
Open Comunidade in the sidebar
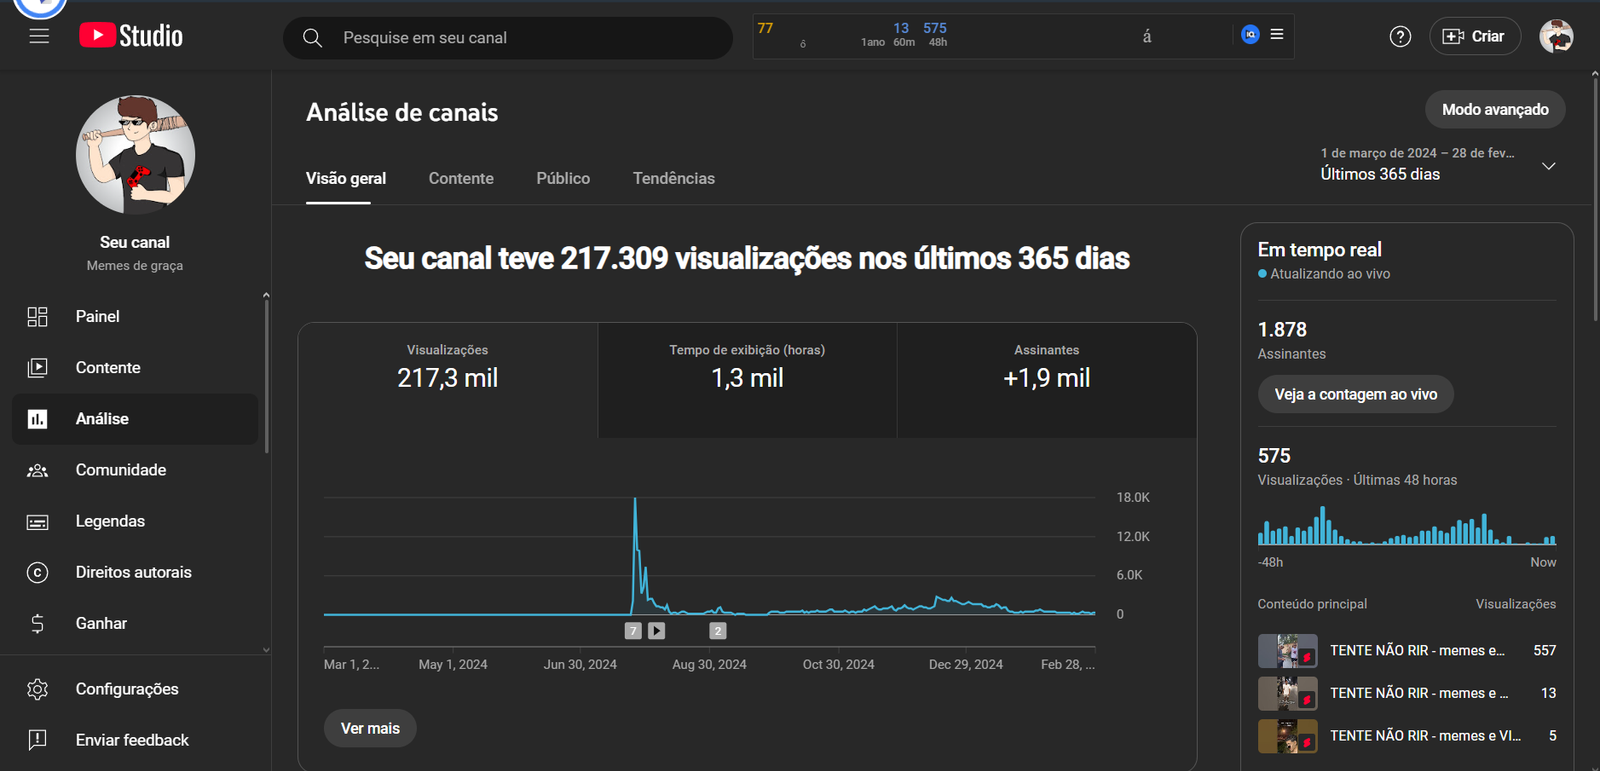point(135,470)
